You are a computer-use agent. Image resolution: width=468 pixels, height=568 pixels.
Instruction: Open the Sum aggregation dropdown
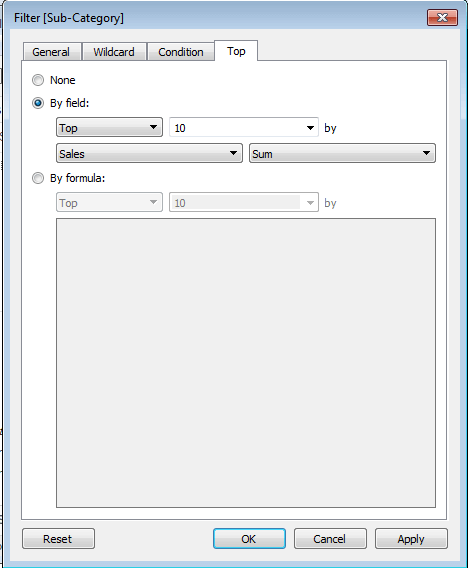(x=342, y=154)
